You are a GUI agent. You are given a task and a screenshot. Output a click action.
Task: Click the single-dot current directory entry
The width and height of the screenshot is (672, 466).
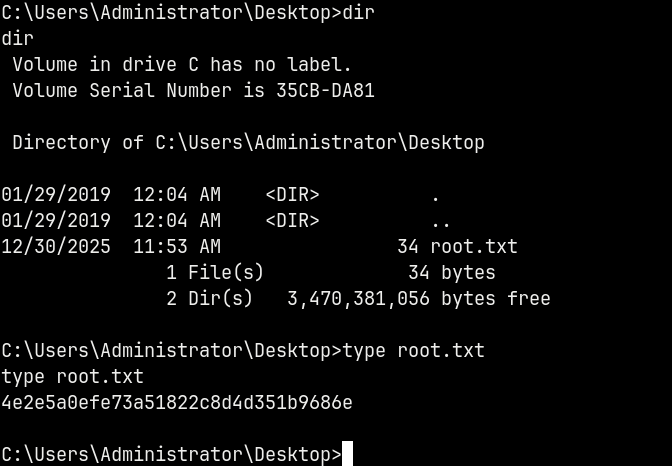(435, 194)
